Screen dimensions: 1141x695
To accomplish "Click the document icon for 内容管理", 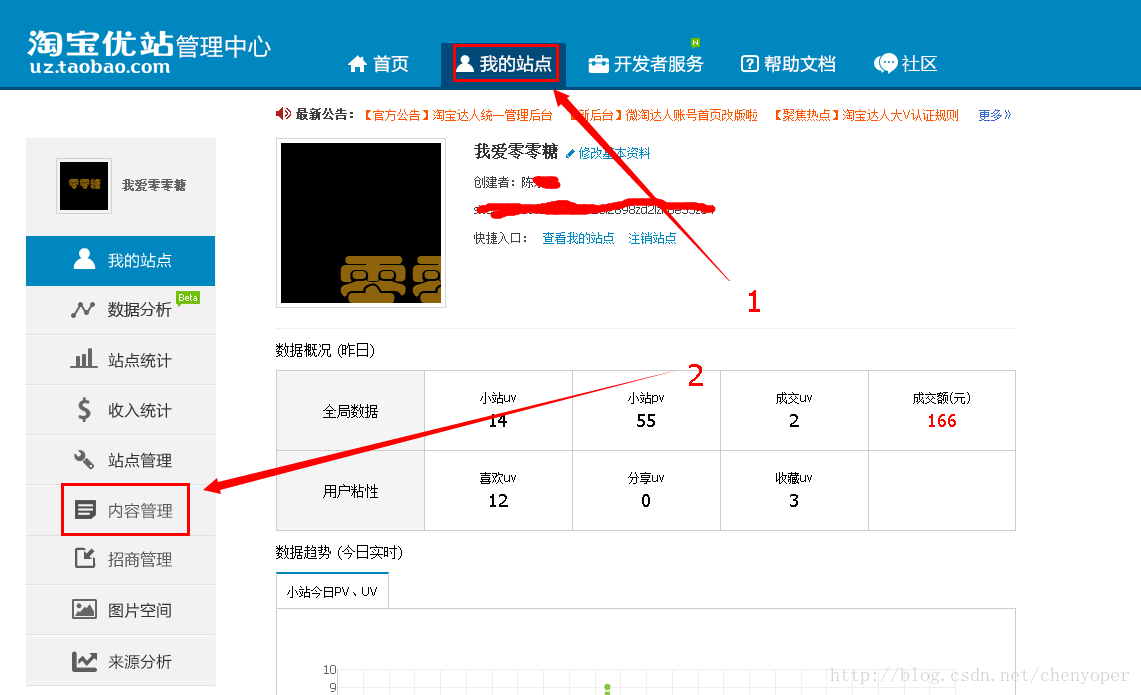I will 85,509.
